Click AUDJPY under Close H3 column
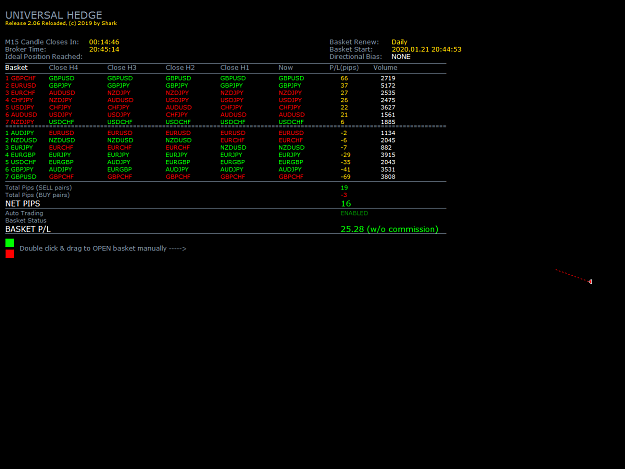625x469 pixels. [x=118, y=162]
